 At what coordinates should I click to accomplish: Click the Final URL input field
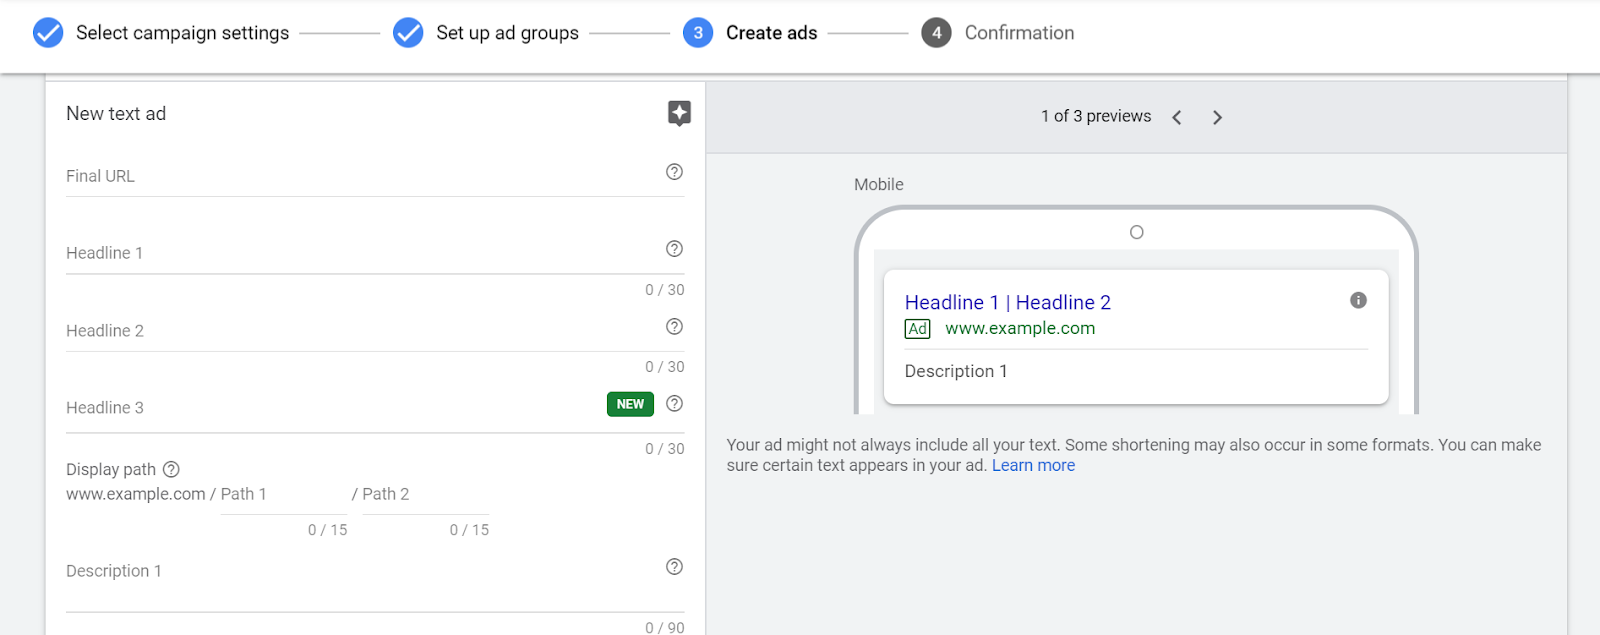tap(360, 176)
